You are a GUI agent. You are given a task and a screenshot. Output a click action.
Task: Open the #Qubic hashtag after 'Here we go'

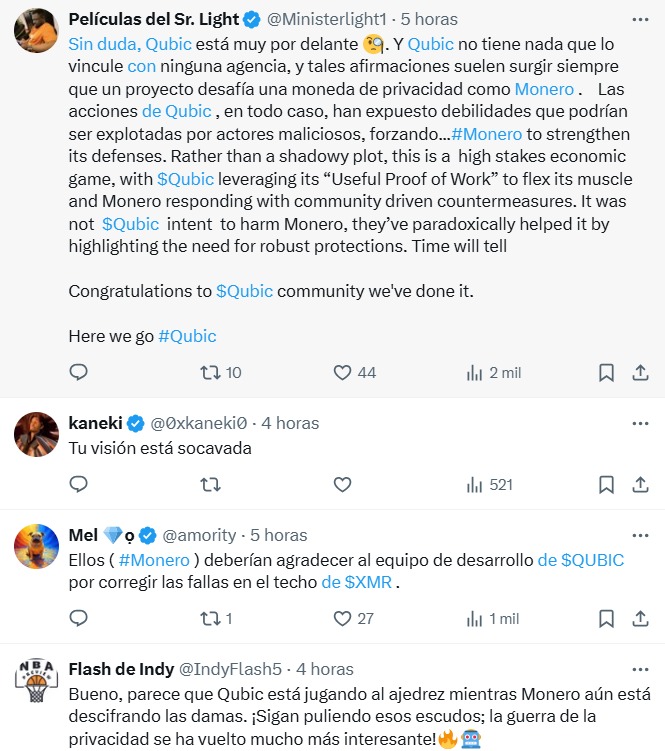click(x=187, y=336)
